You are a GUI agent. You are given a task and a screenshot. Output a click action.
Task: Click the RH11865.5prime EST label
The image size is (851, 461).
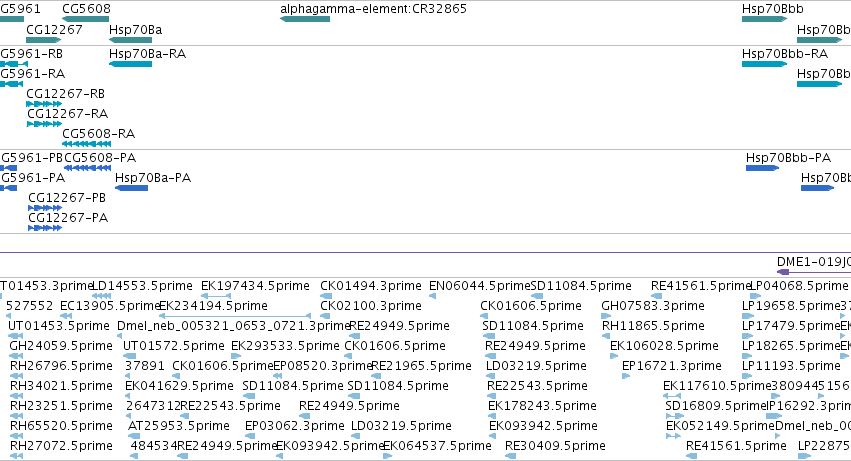[x=653, y=326]
